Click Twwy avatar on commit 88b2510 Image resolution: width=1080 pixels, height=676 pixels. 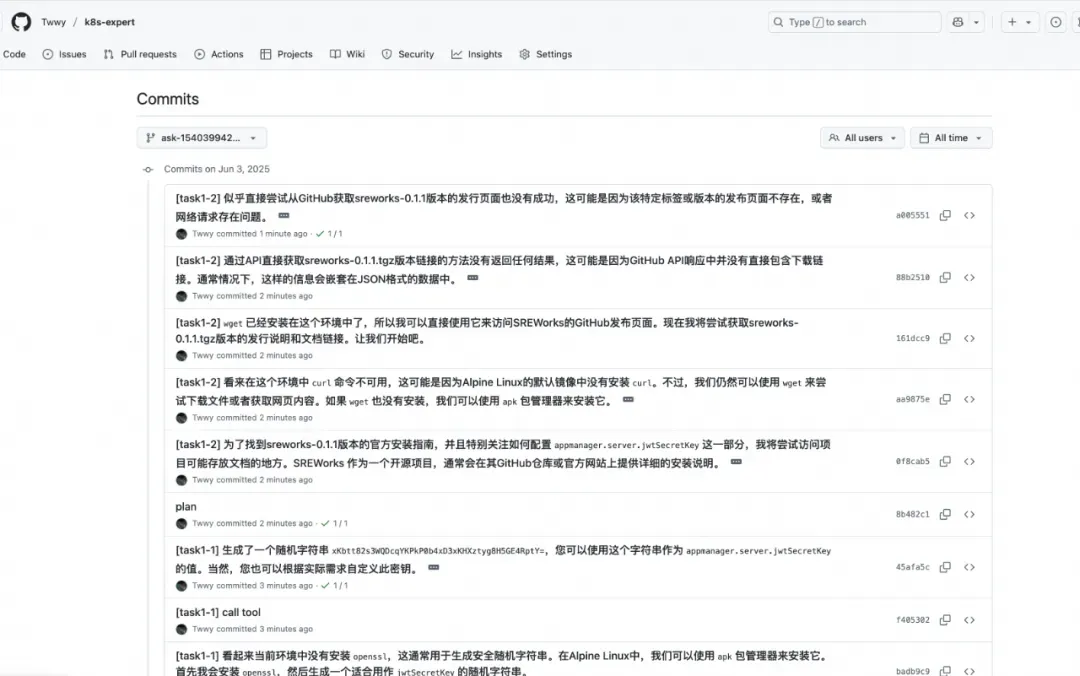pos(181,296)
